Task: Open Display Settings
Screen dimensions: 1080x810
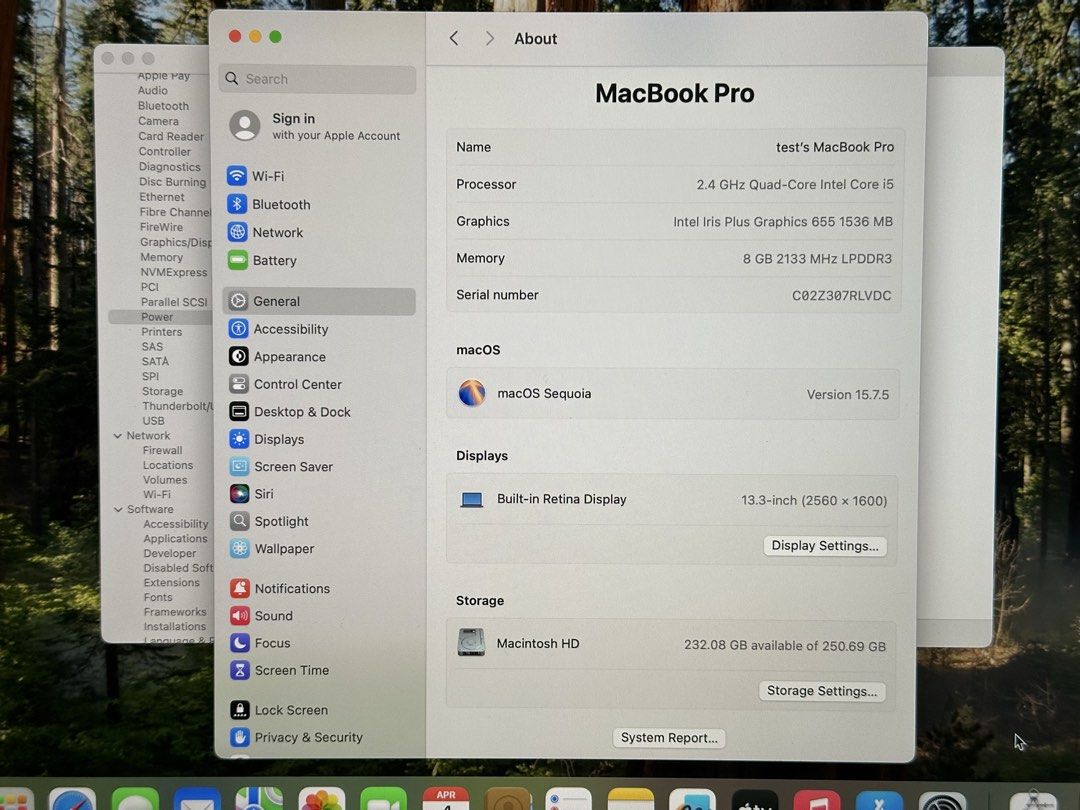Action: (x=825, y=546)
